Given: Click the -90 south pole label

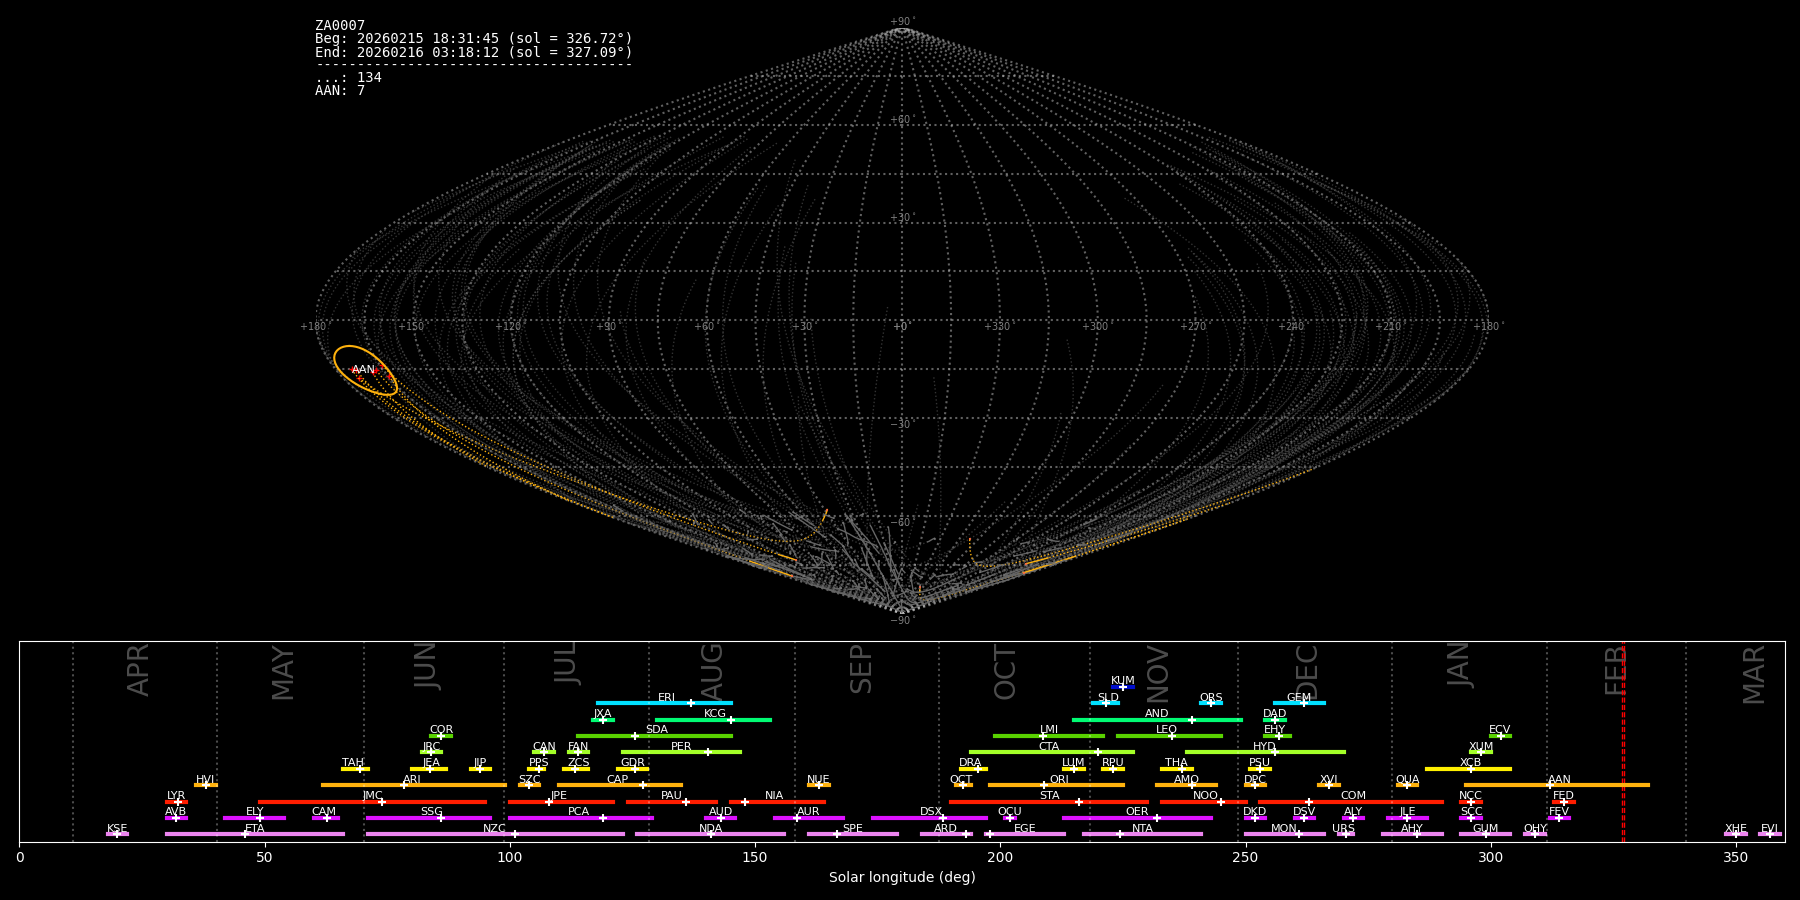Looking at the screenshot, I should tap(901, 621).
